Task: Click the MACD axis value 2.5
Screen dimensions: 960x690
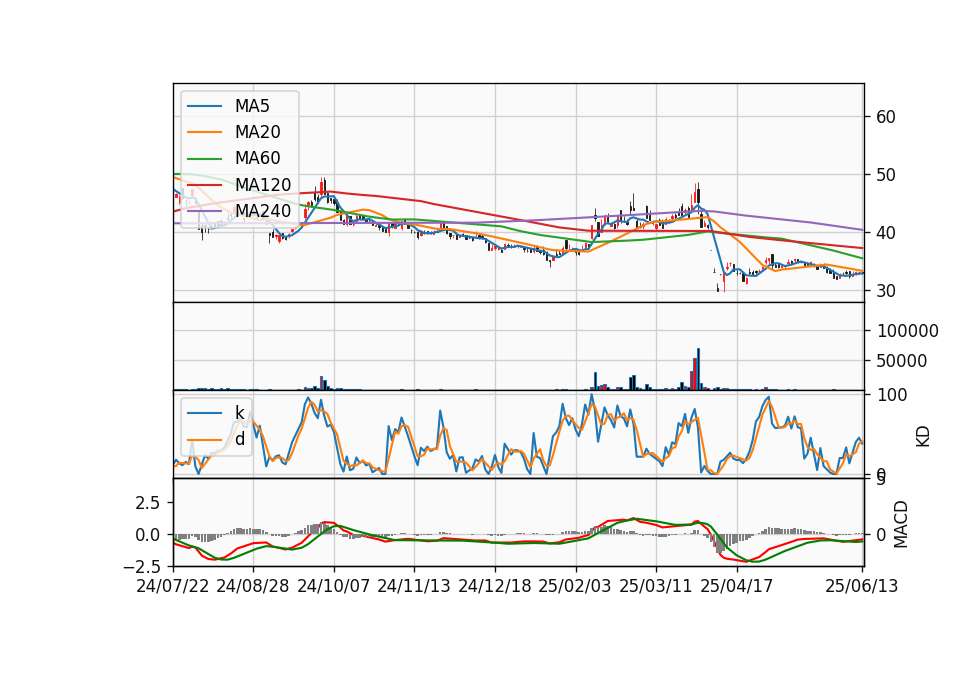Action: tap(148, 503)
